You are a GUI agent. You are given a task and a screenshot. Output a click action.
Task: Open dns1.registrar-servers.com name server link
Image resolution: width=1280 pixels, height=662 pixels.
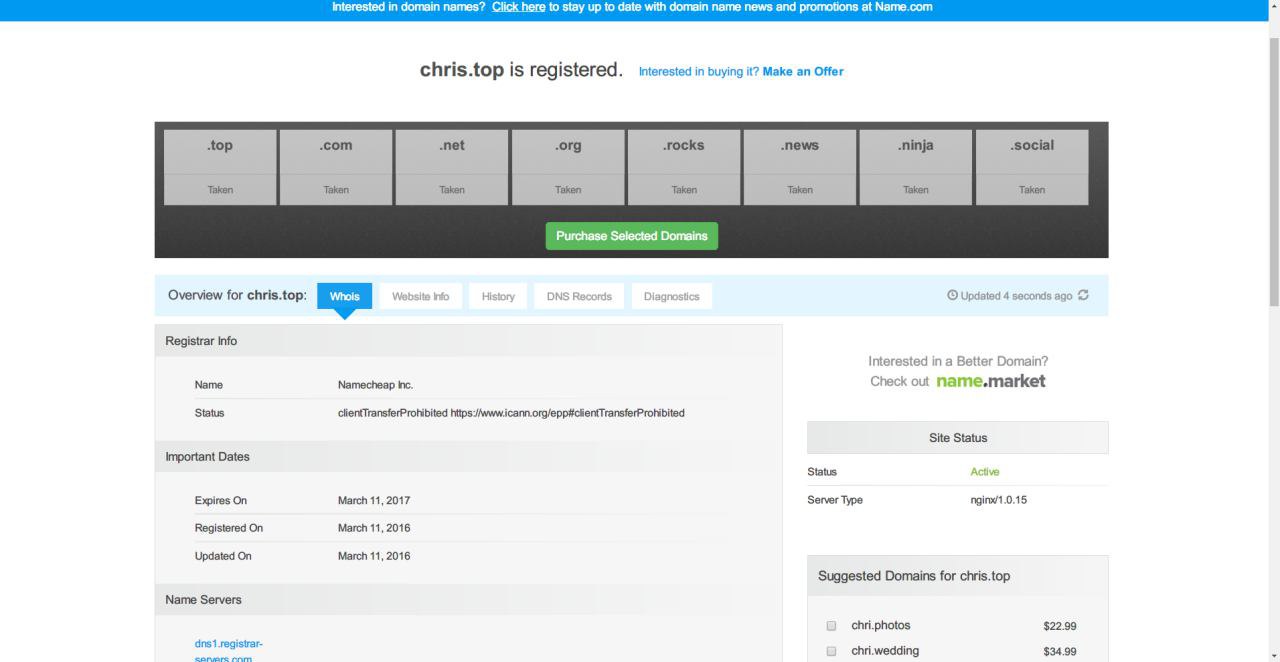[229, 651]
